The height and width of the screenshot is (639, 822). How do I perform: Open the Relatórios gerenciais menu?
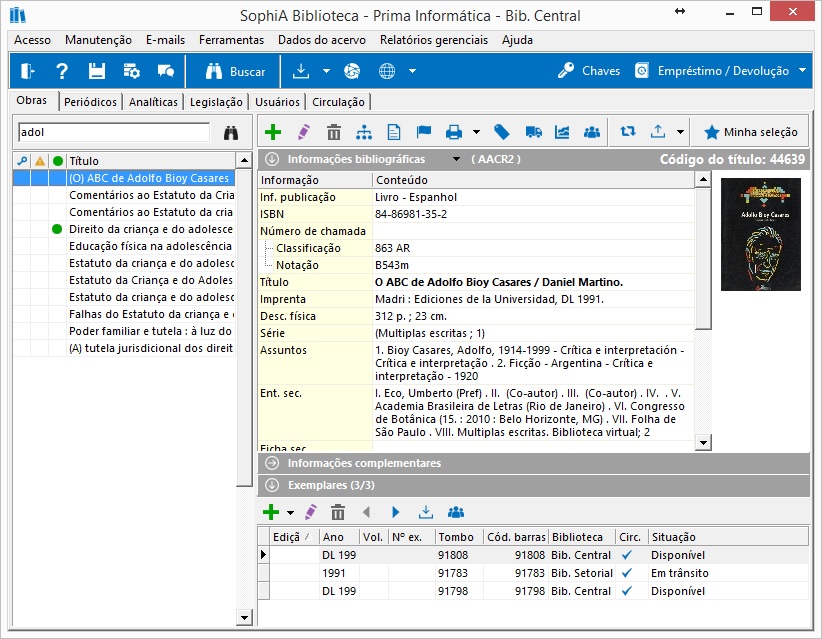pyautogui.click(x=434, y=40)
